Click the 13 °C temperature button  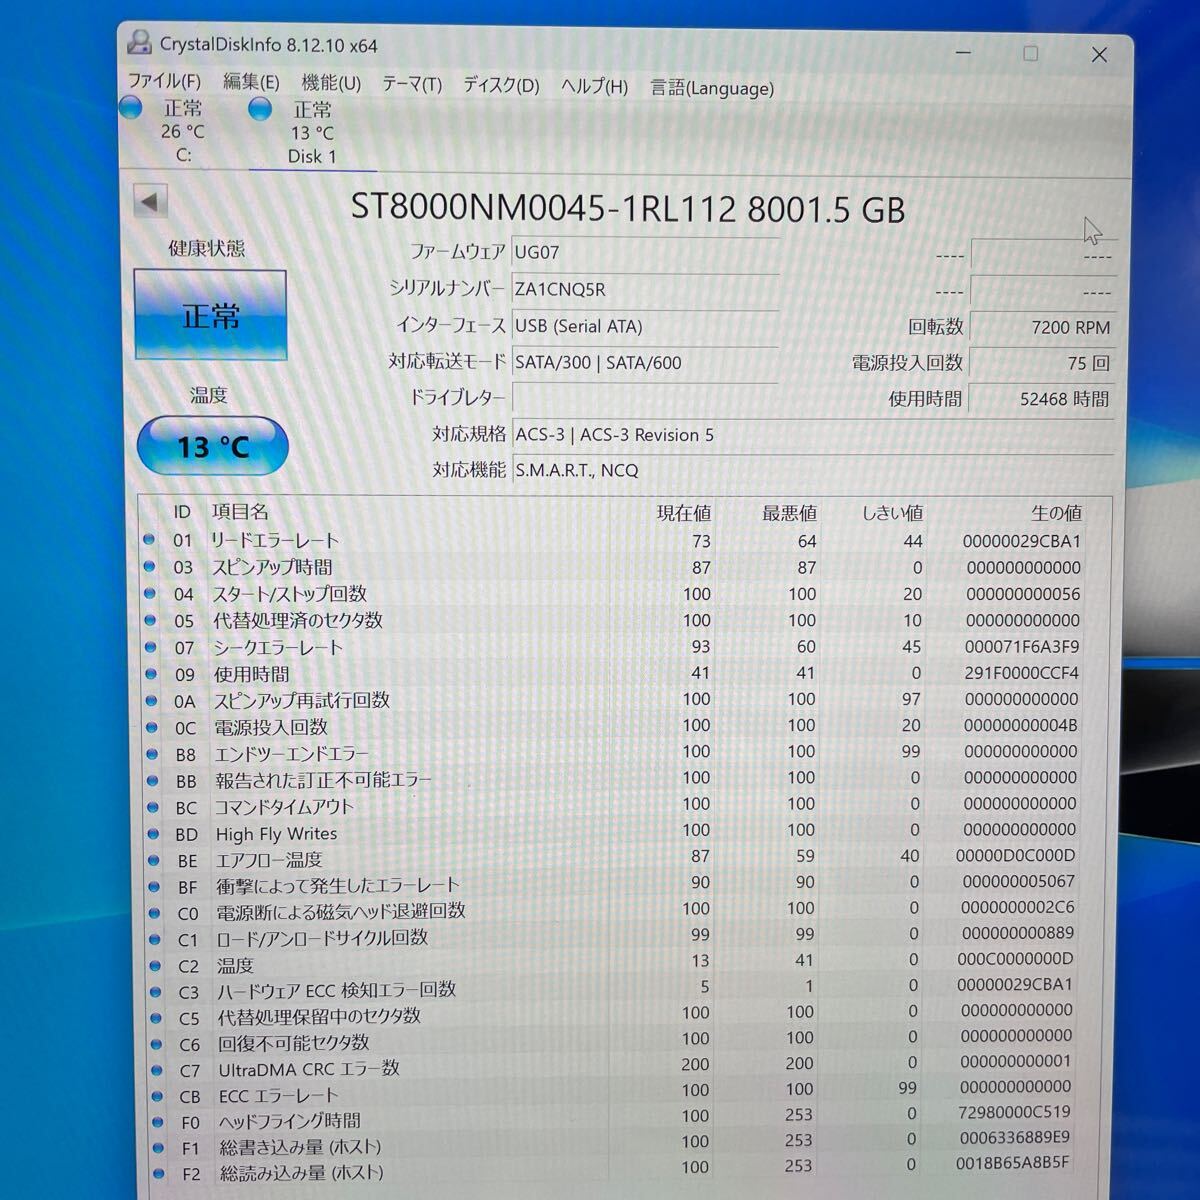pos(212,446)
